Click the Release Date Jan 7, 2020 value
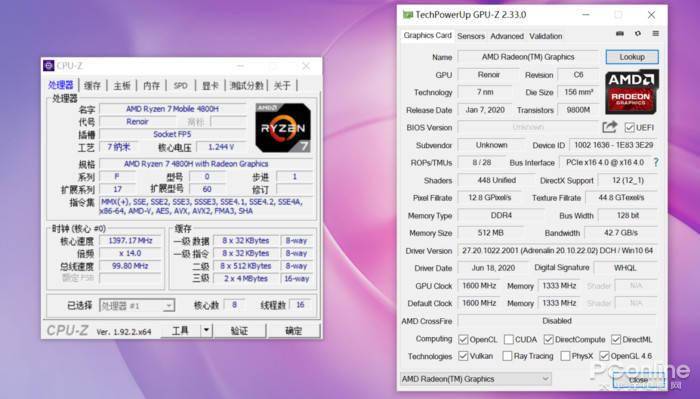Screen dimensions: 700x399 tap(485, 110)
